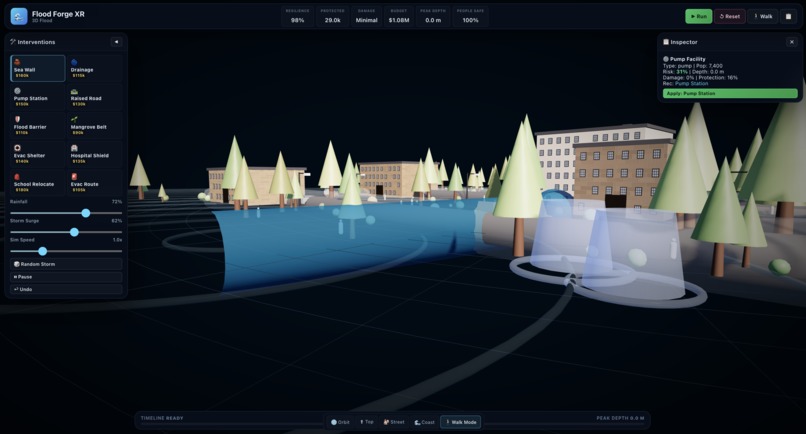The height and width of the screenshot is (434, 806).
Task: Choose the School Relocate intervention
Action: click(38, 183)
